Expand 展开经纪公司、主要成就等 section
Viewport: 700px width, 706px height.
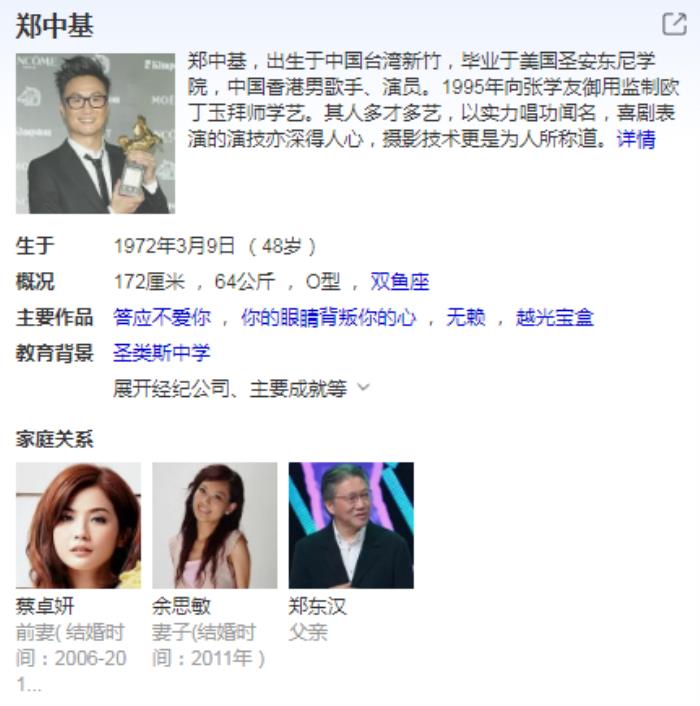pyautogui.click(x=241, y=389)
